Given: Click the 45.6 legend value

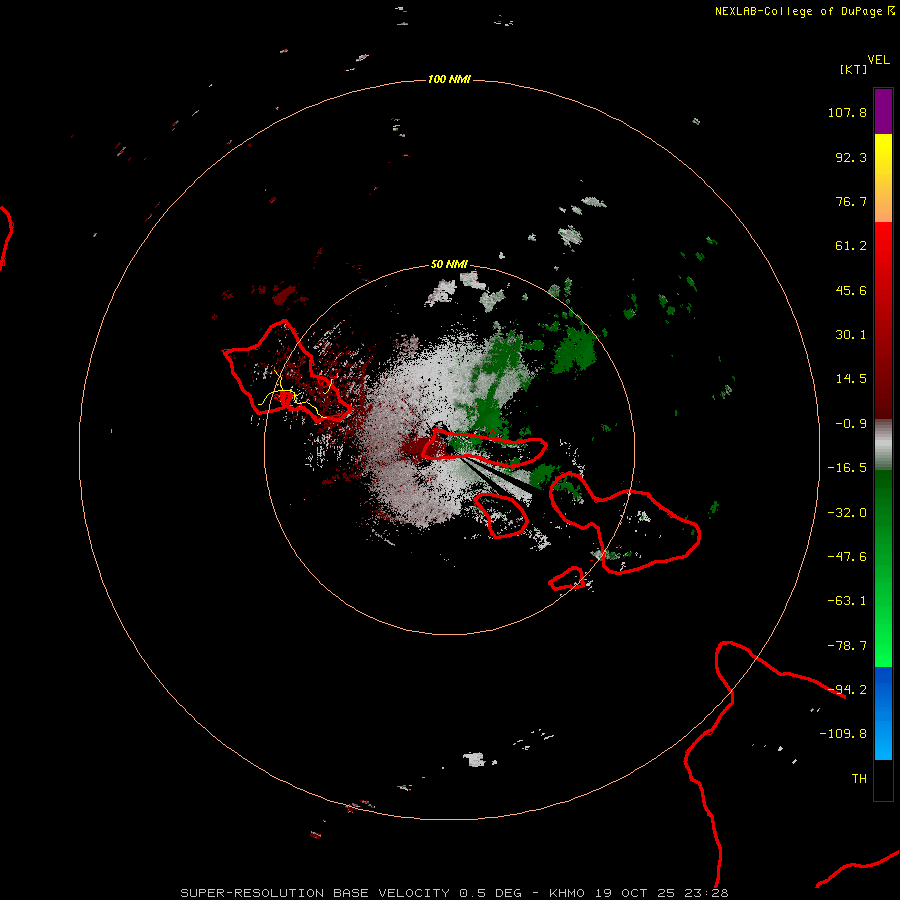Looking at the screenshot, I should (851, 290).
